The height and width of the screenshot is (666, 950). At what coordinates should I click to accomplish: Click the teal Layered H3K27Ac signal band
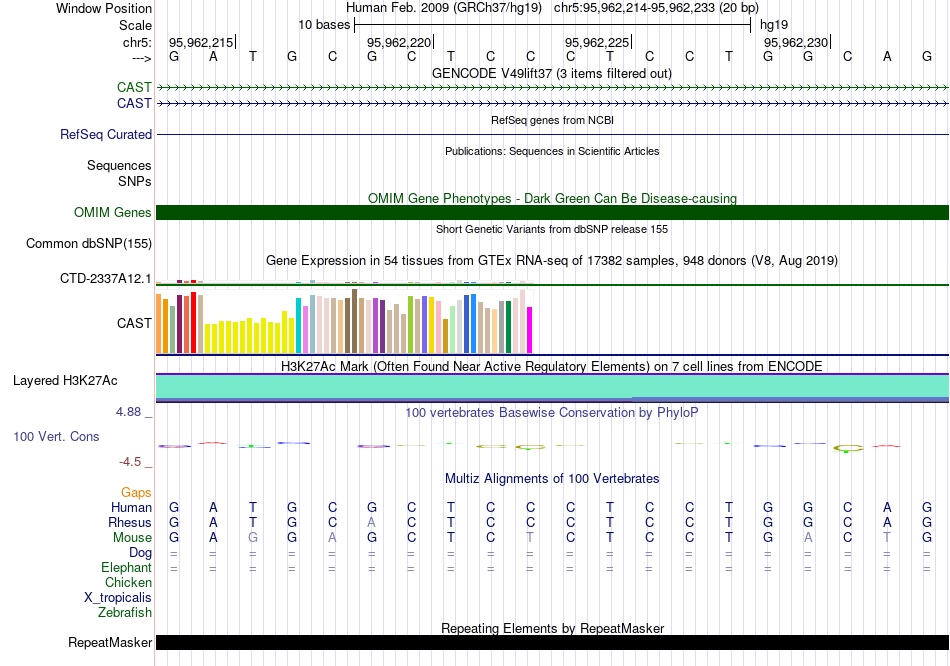click(552, 386)
